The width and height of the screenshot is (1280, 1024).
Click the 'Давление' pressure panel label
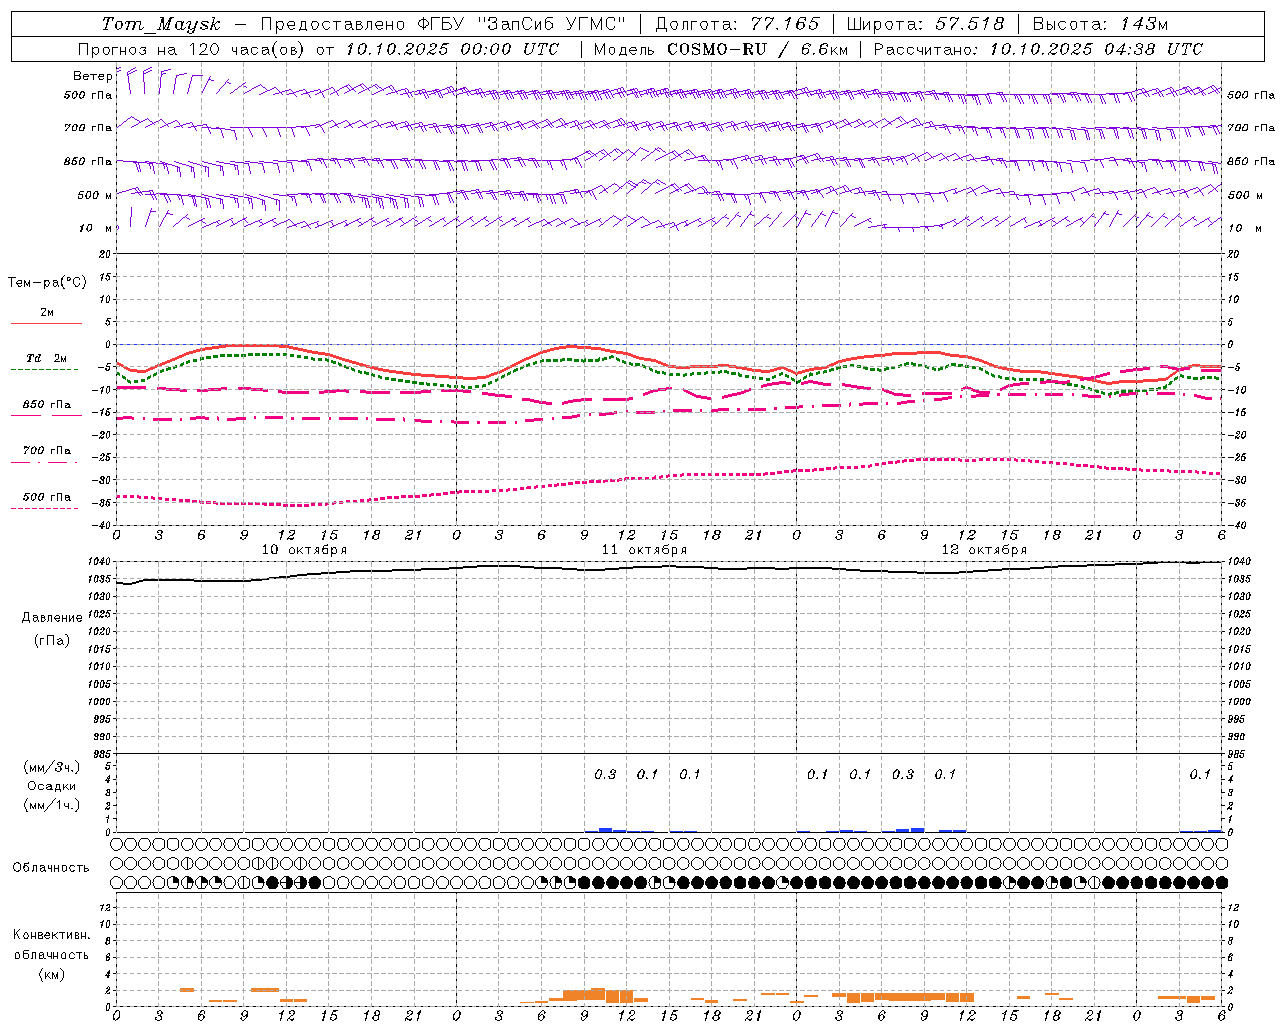click(x=52, y=618)
